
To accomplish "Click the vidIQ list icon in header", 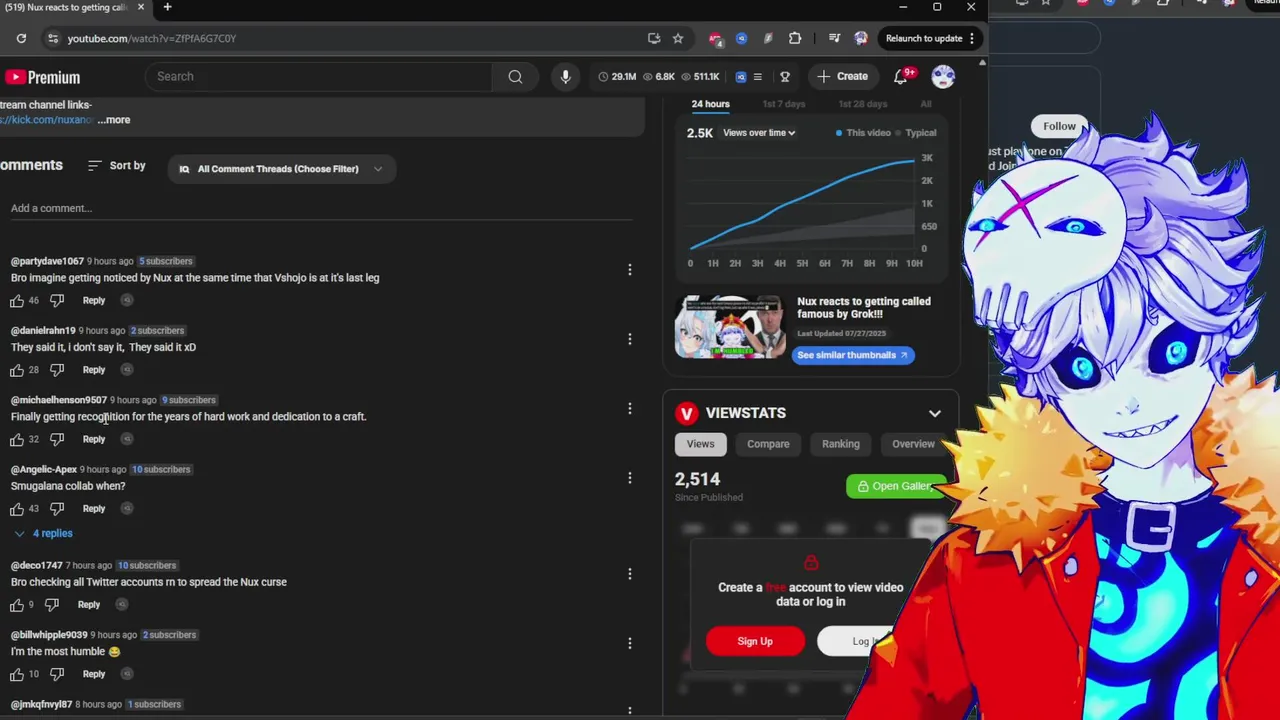I will coord(757,76).
